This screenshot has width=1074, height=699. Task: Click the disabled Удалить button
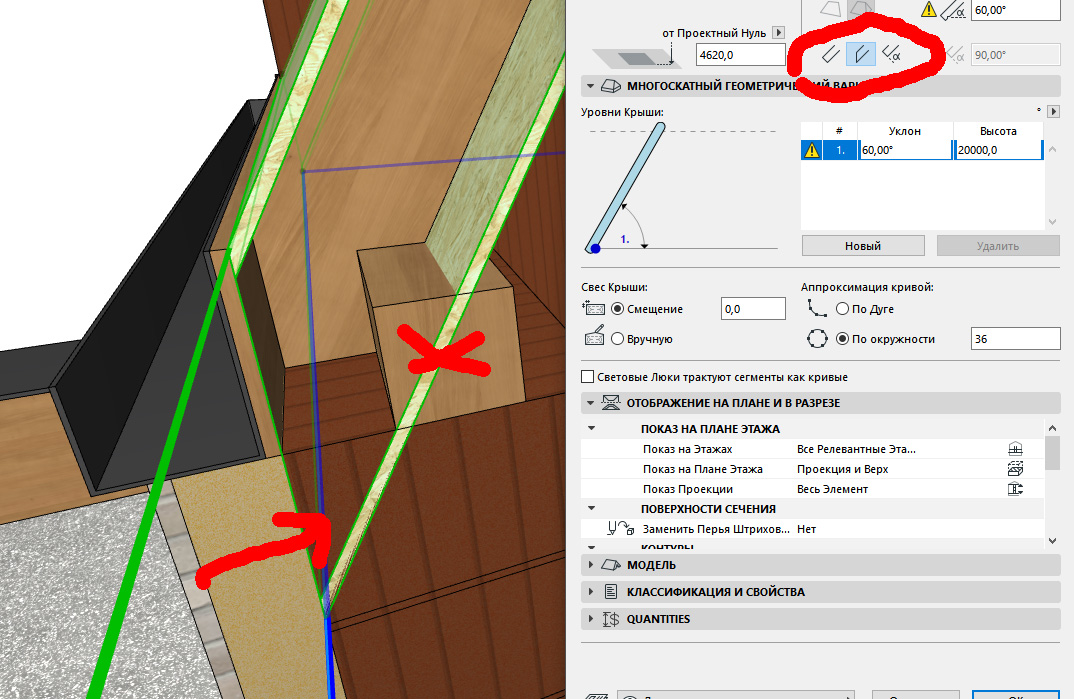[998, 246]
